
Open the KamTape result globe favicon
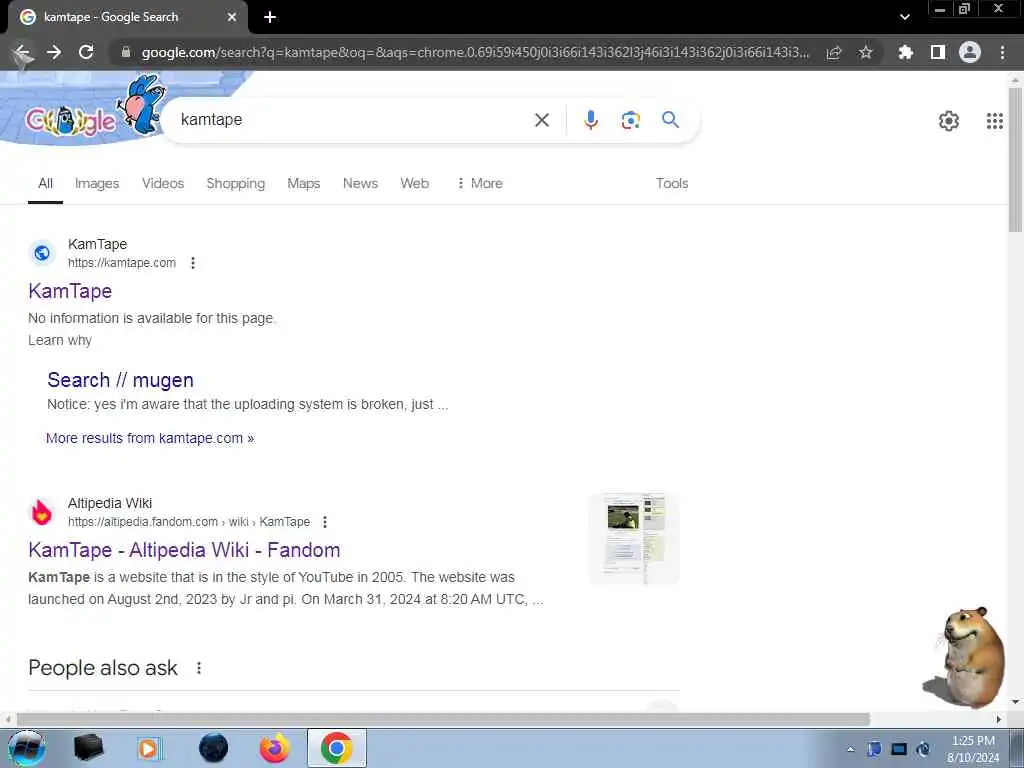(x=42, y=253)
